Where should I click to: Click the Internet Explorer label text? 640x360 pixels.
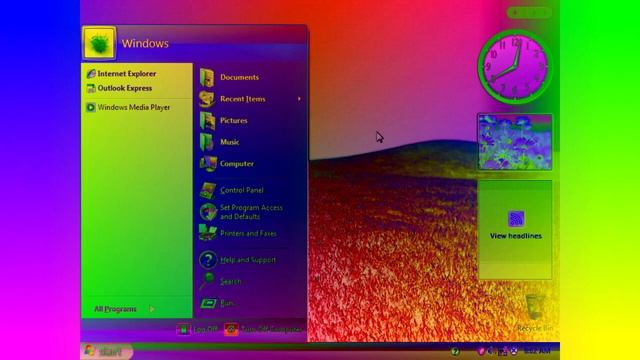tap(127, 73)
